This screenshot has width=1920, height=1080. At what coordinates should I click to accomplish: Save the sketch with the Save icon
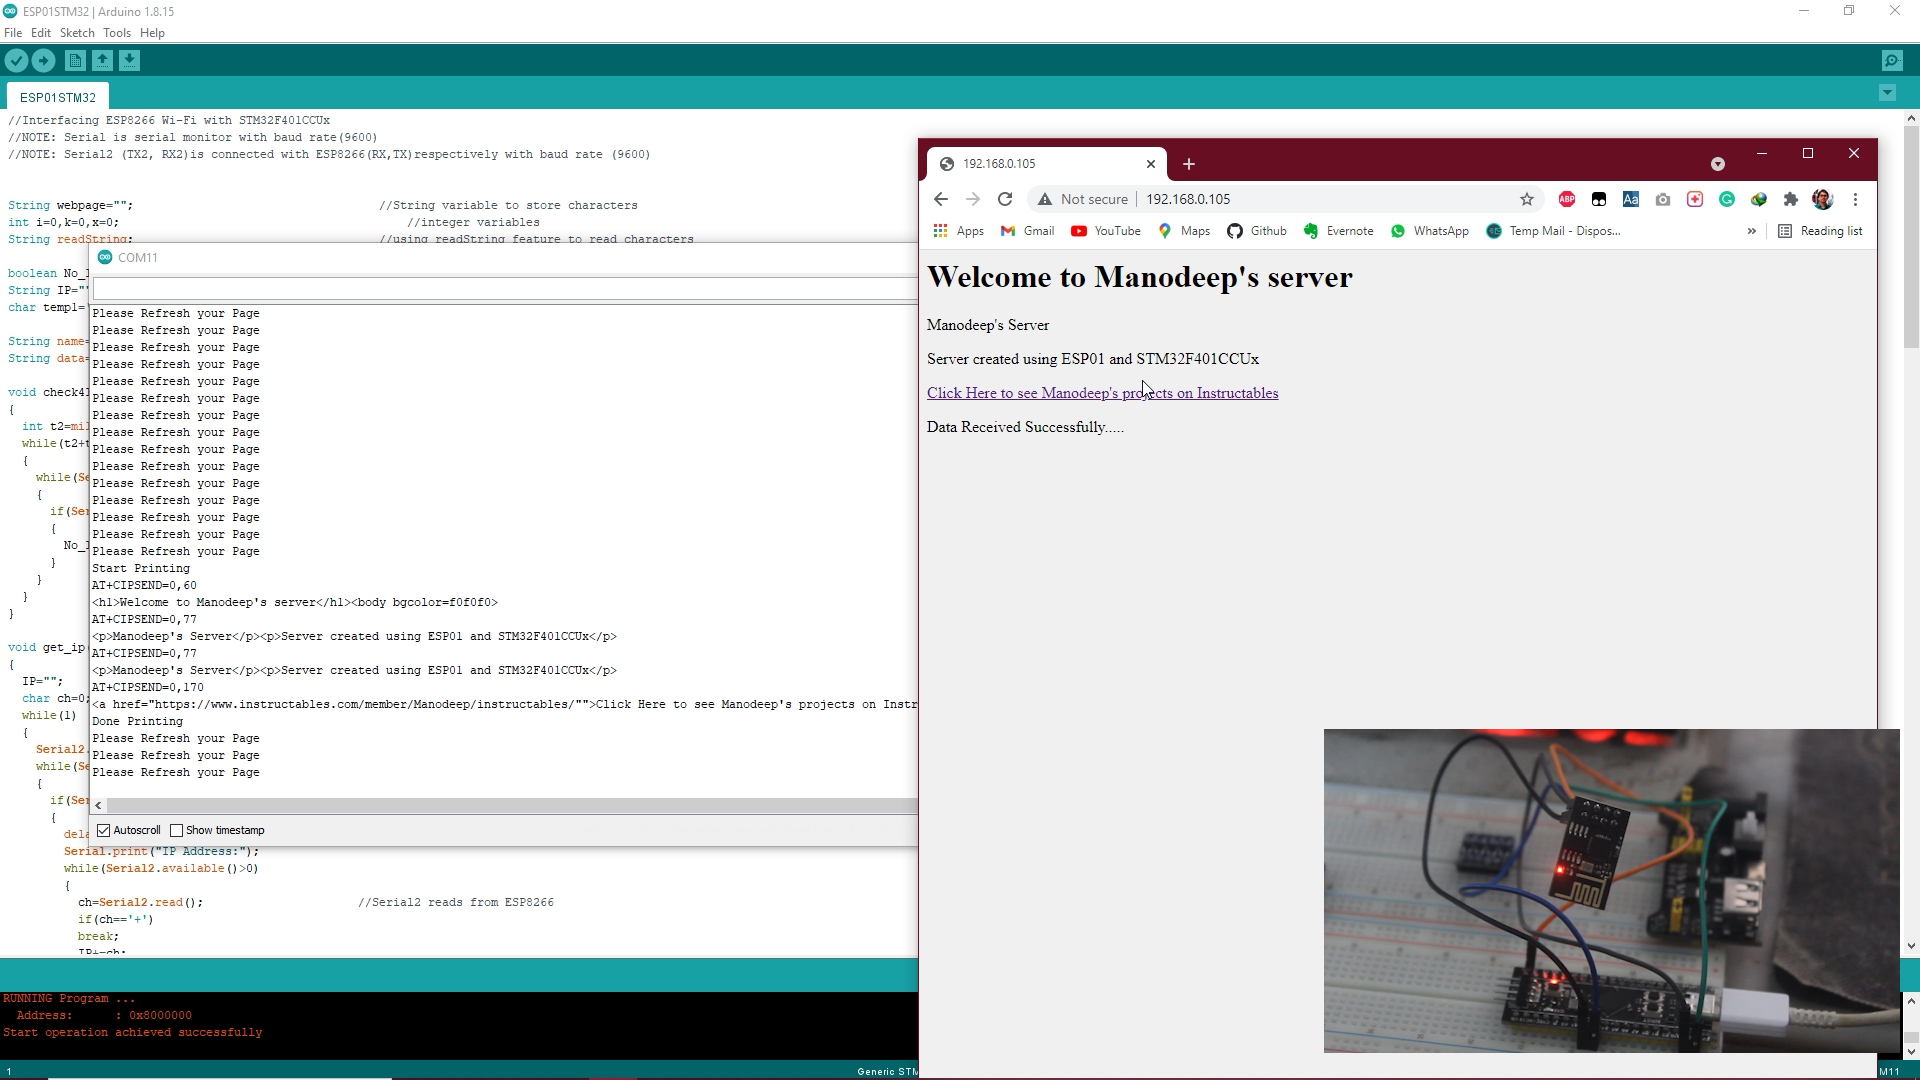coord(129,61)
